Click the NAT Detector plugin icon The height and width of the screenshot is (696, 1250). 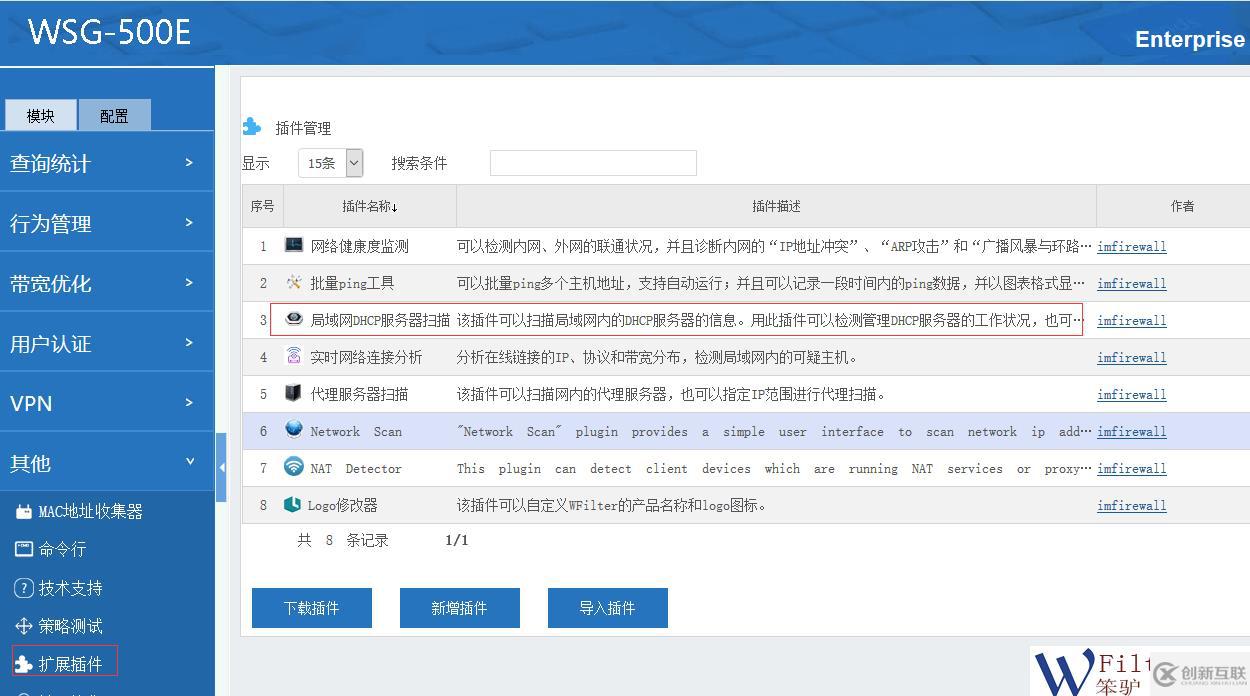[x=292, y=468]
